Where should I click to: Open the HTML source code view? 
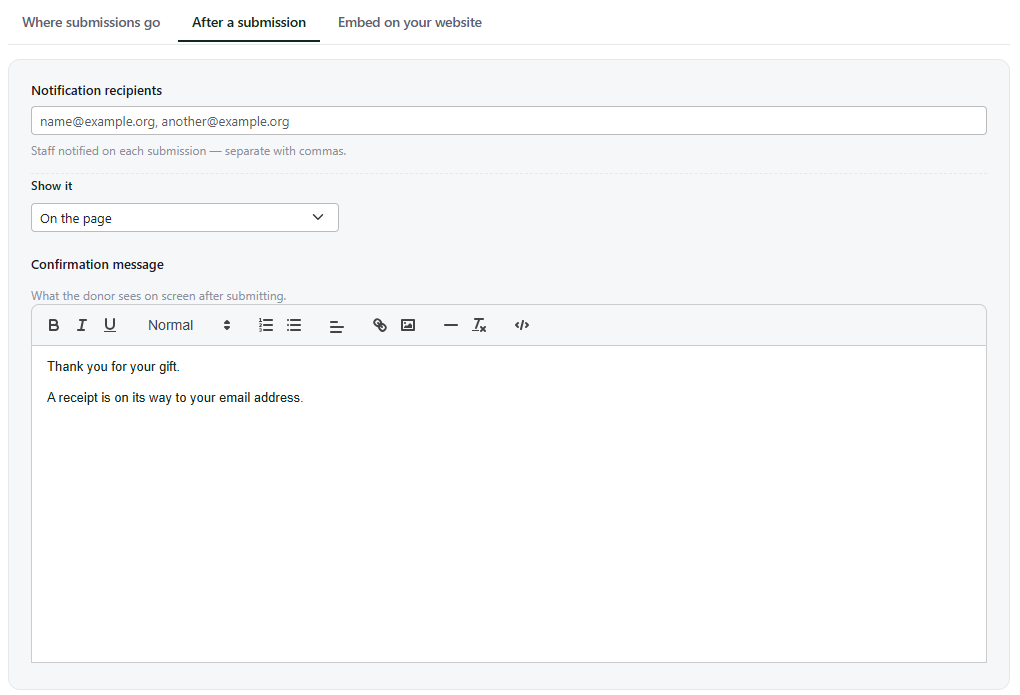tap(522, 325)
